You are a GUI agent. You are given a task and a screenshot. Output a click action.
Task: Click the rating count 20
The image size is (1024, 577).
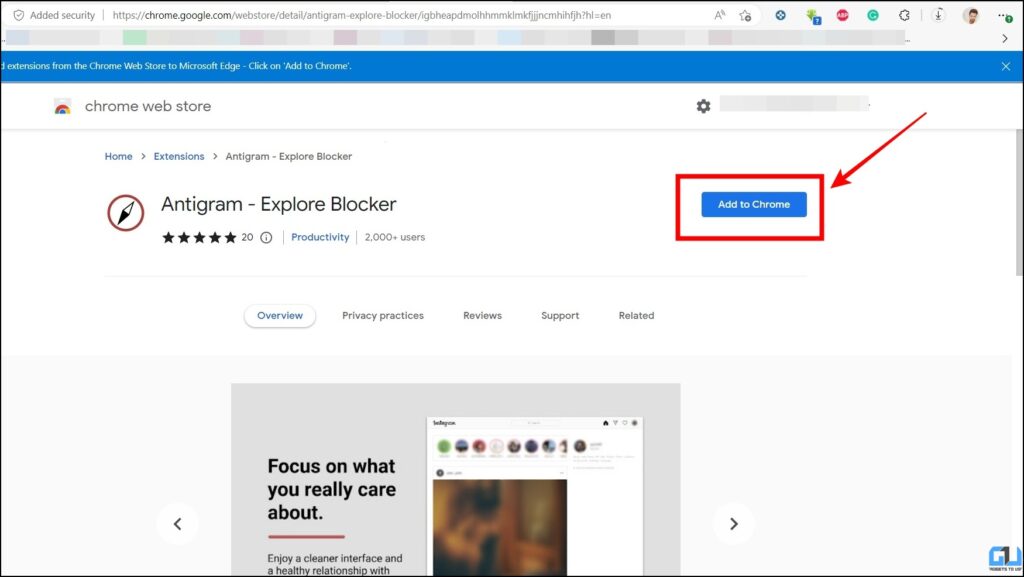point(247,237)
